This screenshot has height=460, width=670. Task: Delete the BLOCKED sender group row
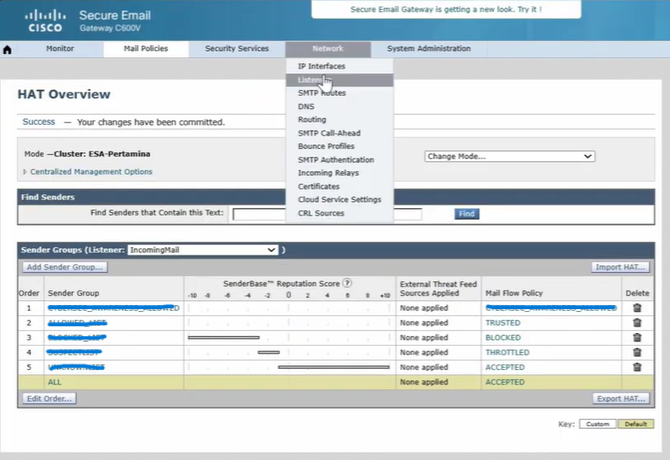(x=637, y=338)
